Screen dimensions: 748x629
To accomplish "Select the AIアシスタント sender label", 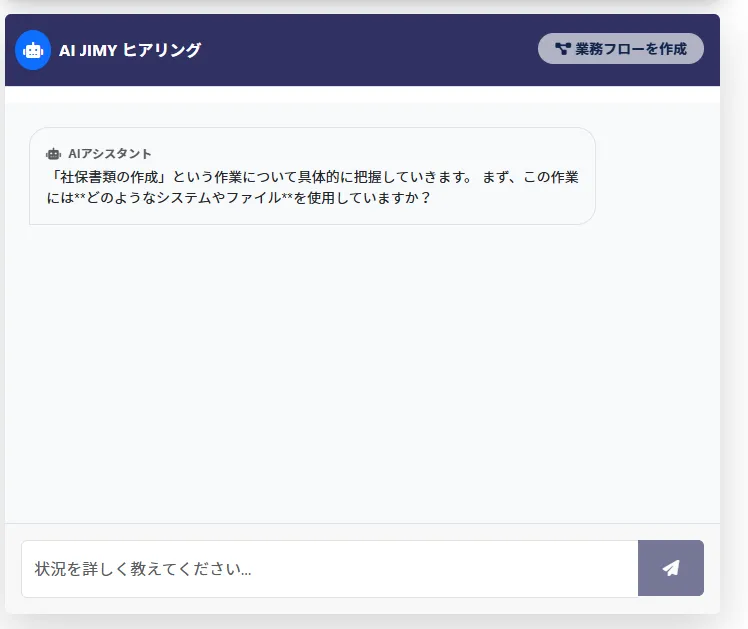I will click(110, 154).
